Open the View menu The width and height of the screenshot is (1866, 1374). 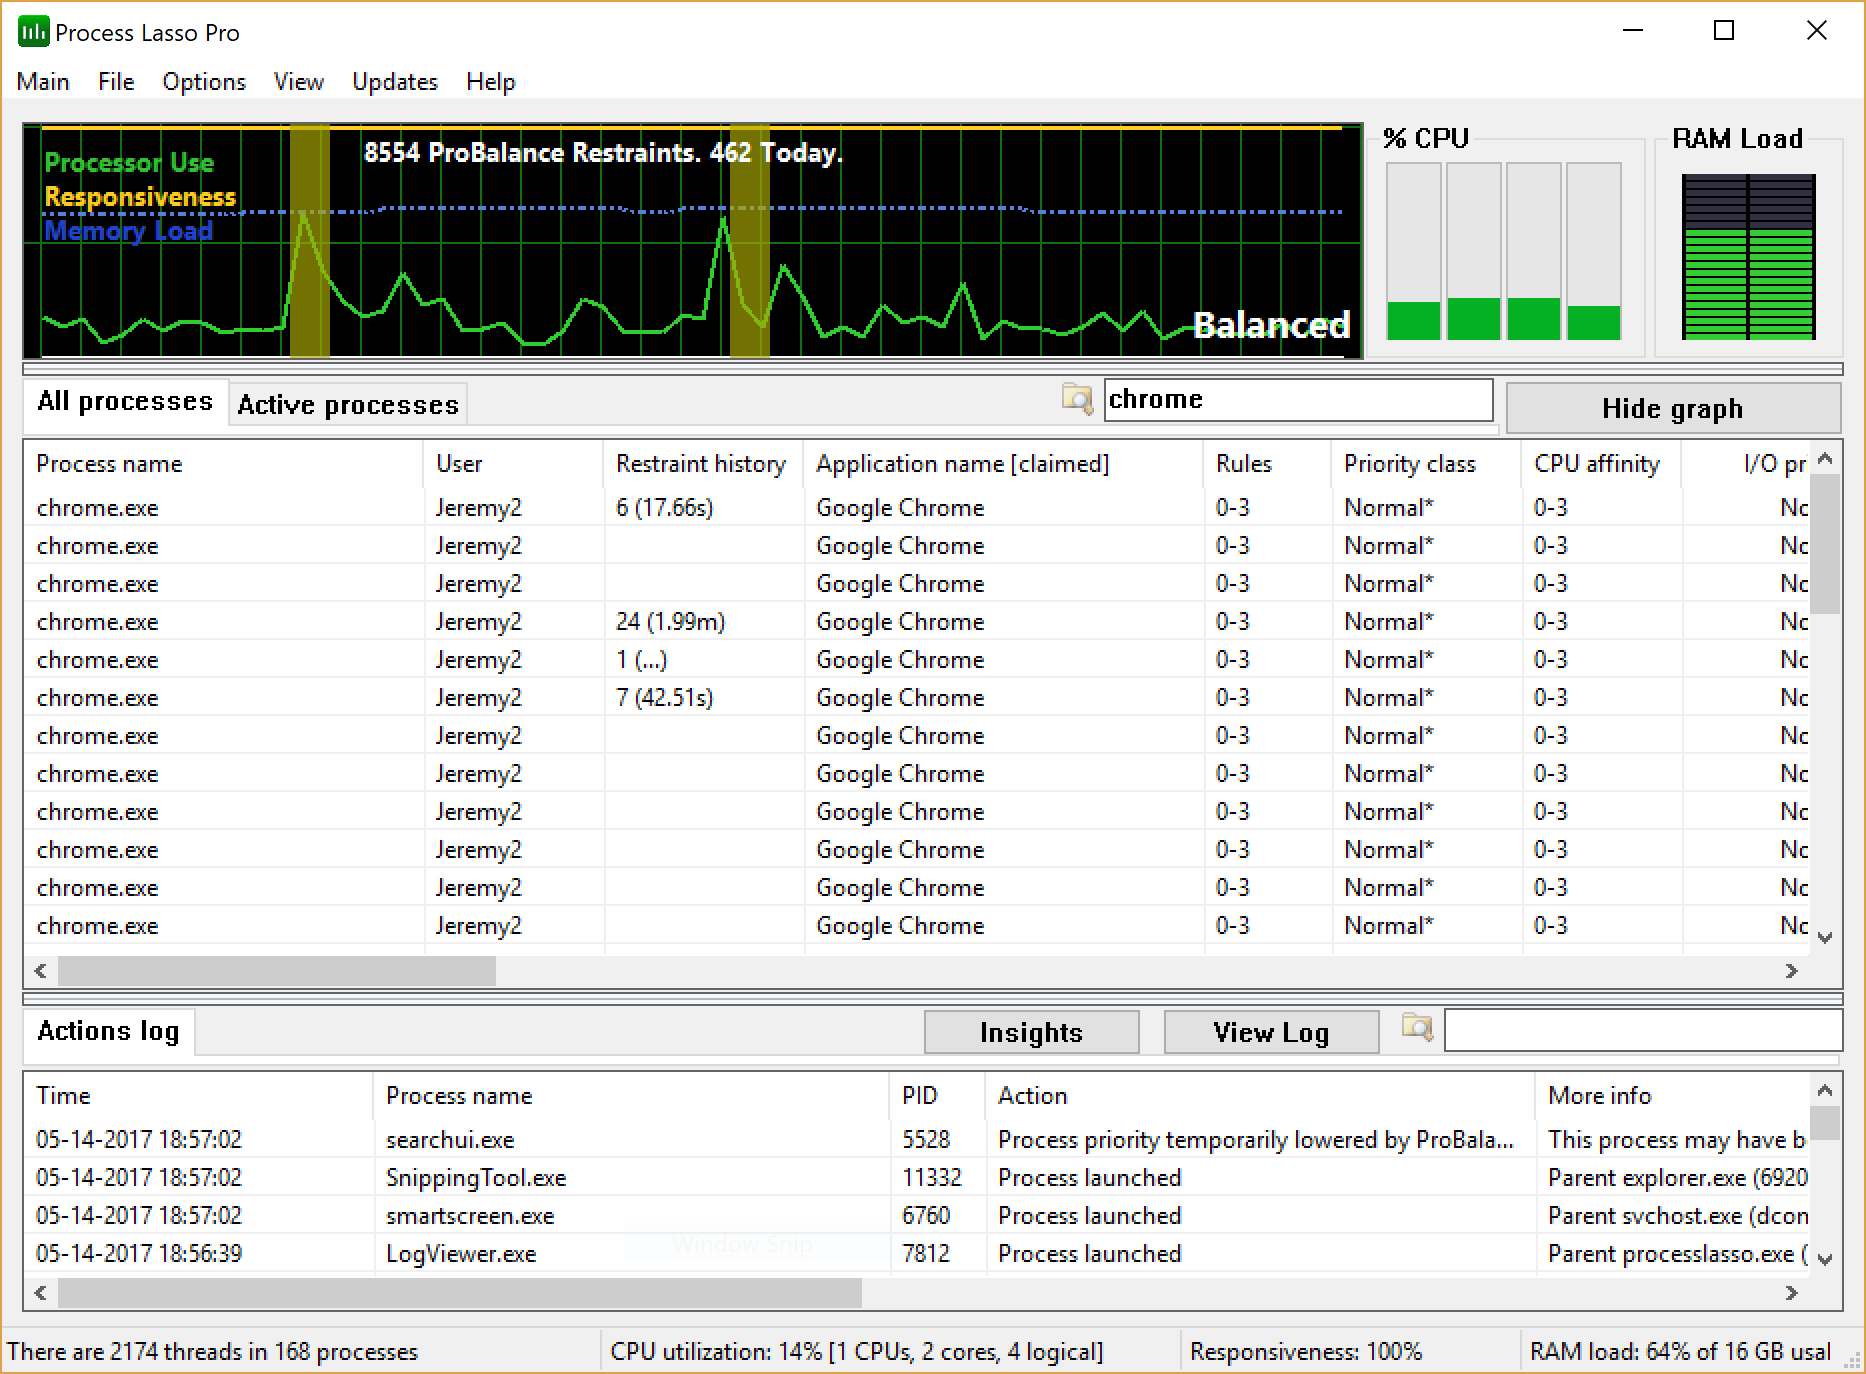tap(298, 81)
